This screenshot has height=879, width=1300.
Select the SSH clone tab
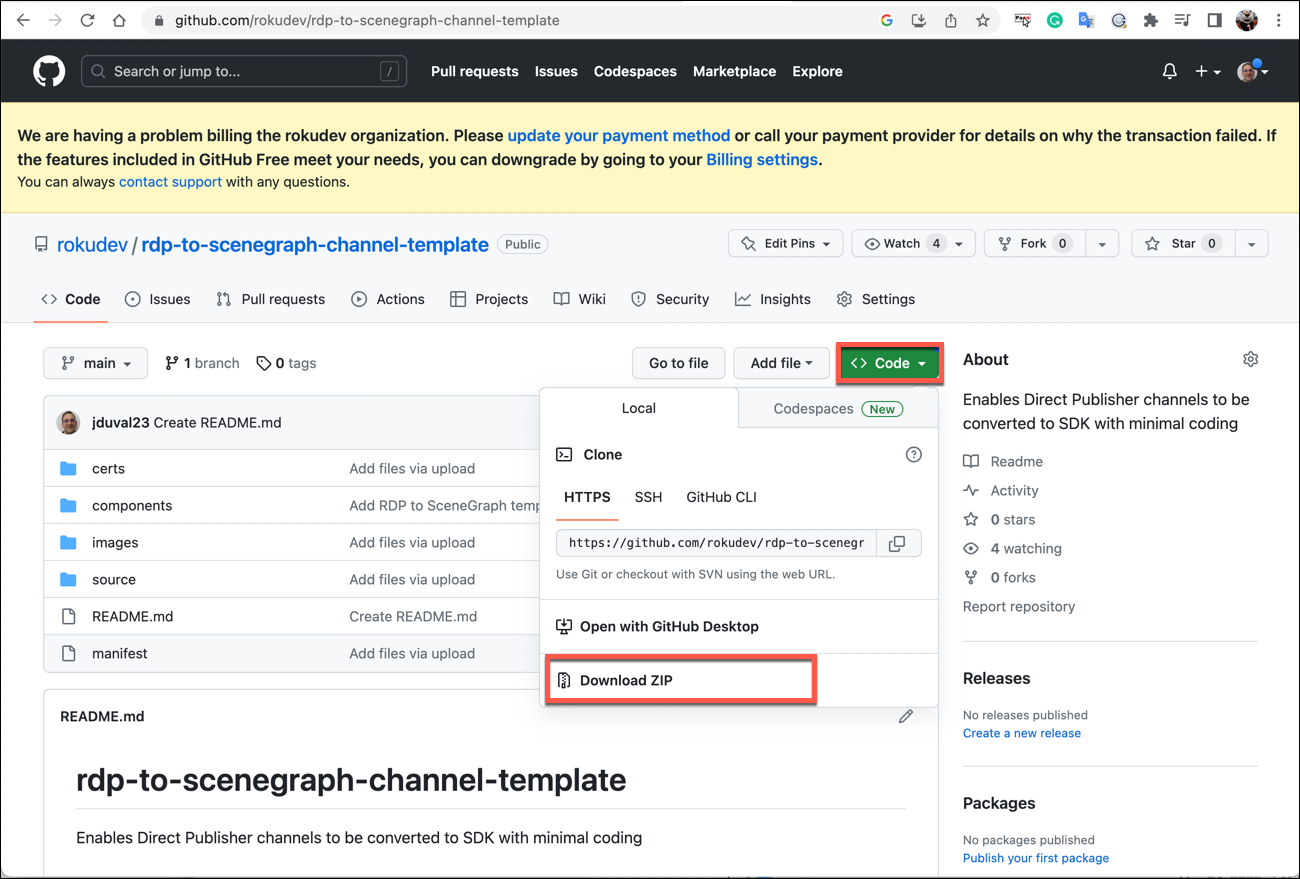pos(648,497)
